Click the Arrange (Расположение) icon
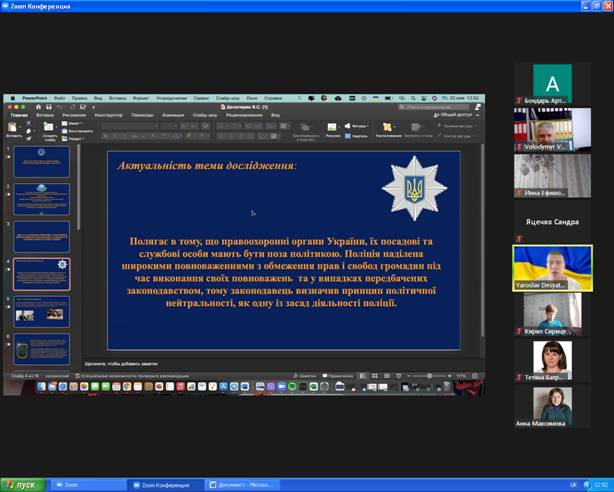 pyautogui.click(x=387, y=127)
